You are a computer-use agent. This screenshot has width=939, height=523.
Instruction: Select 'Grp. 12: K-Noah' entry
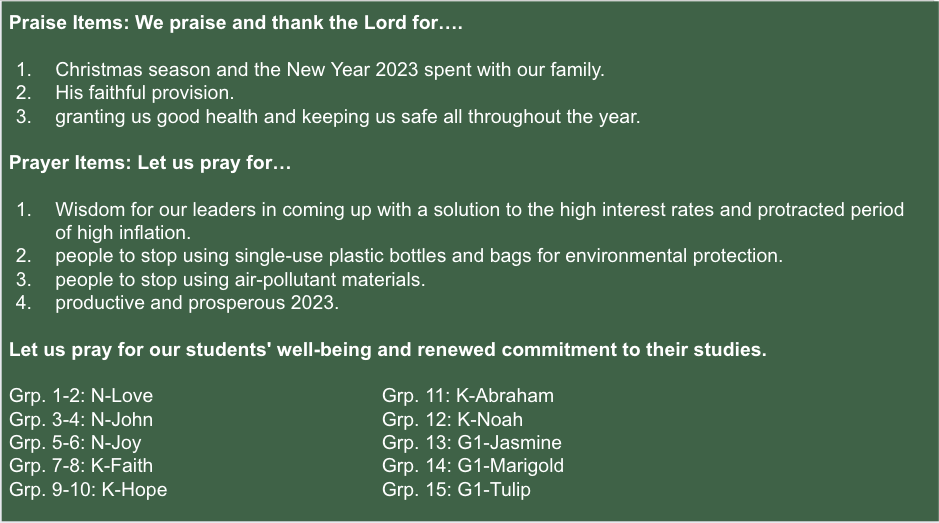coord(453,419)
